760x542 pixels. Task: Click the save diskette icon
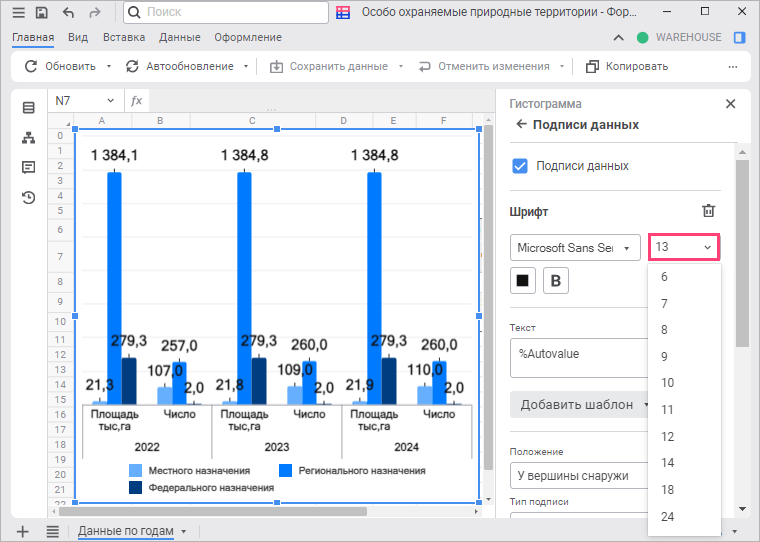[x=42, y=12]
